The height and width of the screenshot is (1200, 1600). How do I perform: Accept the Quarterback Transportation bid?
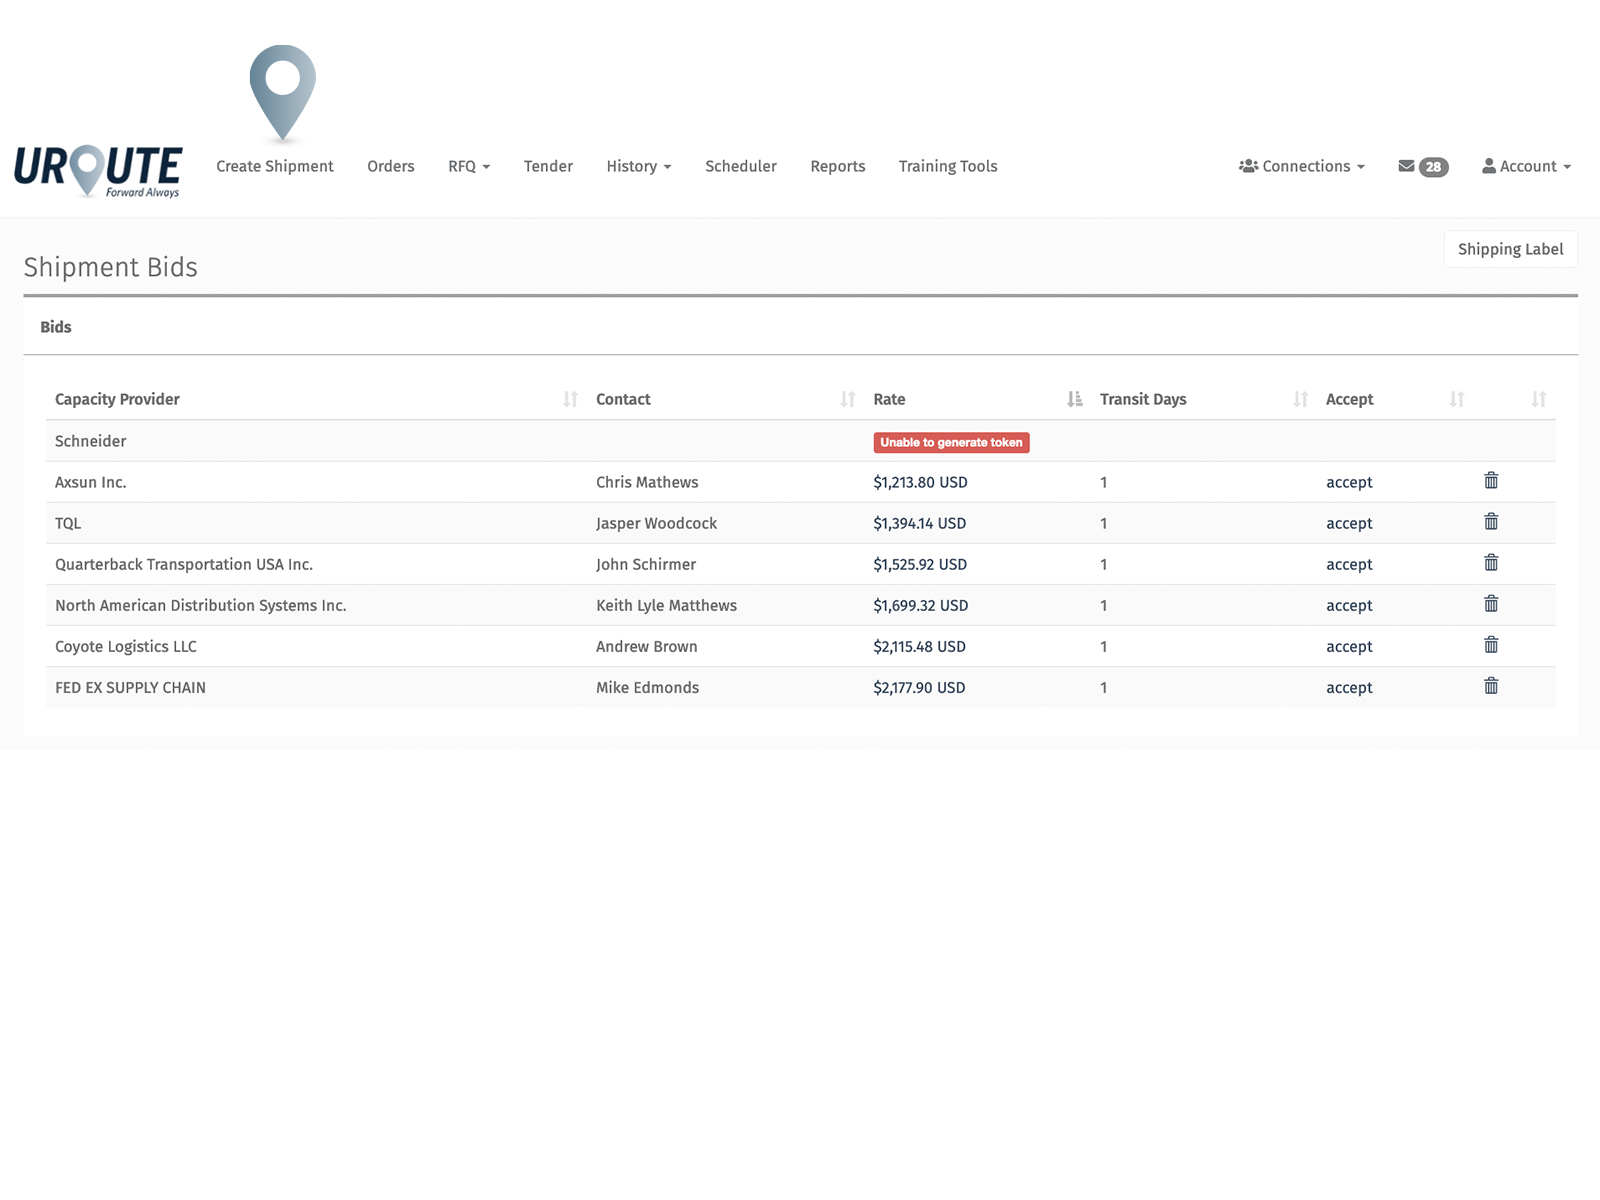1349,565
